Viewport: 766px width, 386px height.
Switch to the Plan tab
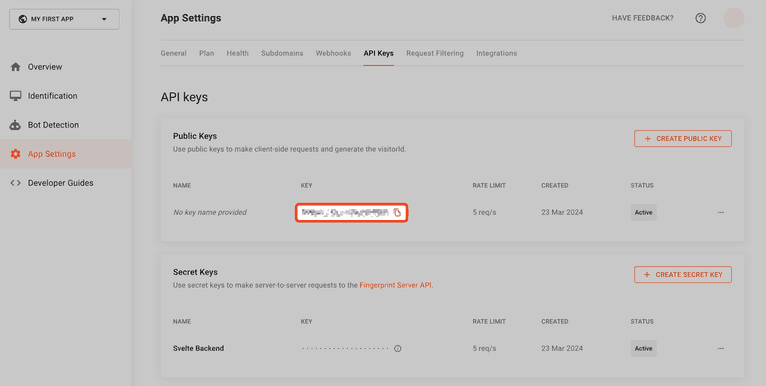click(x=207, y=53)
